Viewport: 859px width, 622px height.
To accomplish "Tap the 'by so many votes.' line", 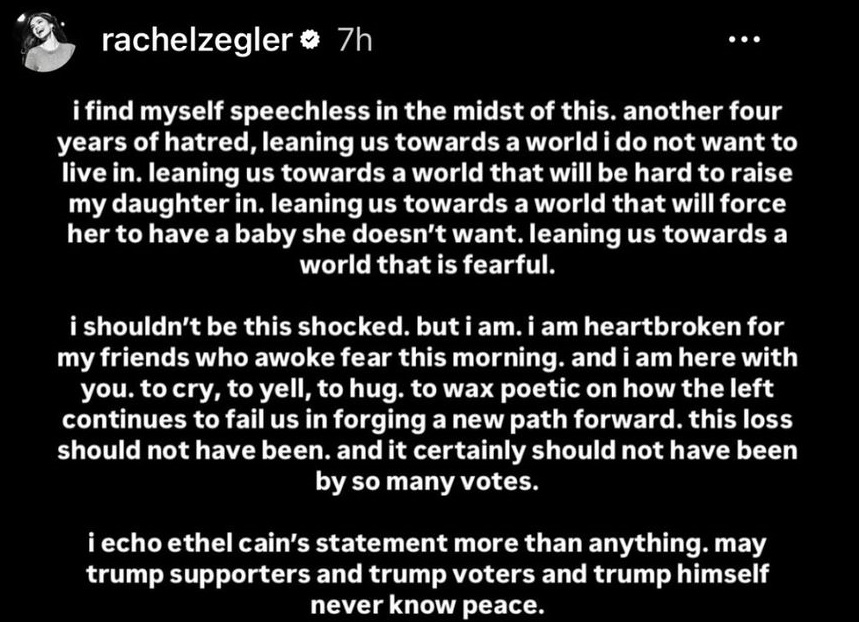I will point(427,481).
